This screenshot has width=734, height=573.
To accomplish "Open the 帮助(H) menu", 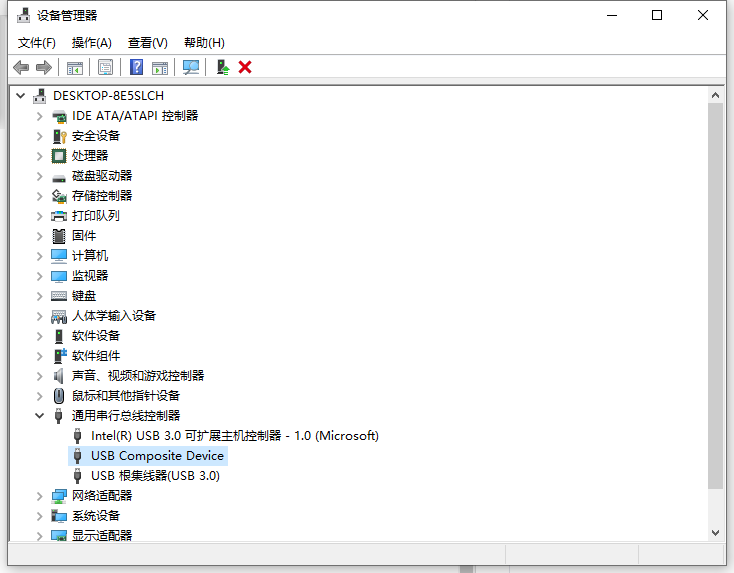I will click(204, 43).
